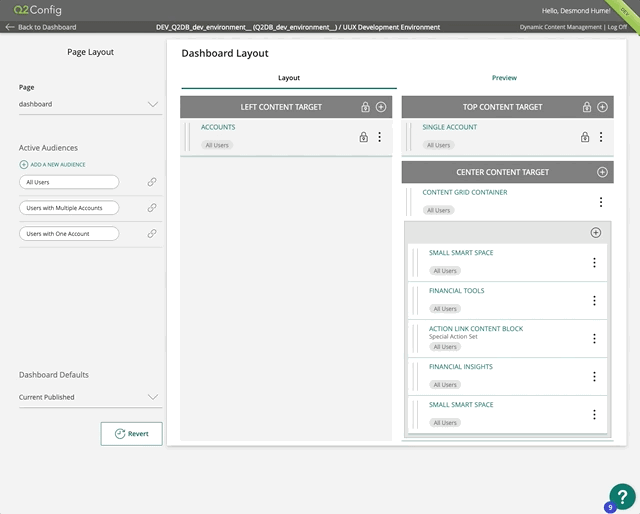Click the Left Content Target lock icon
Screen dimensions: 640x514
[365, 107]
